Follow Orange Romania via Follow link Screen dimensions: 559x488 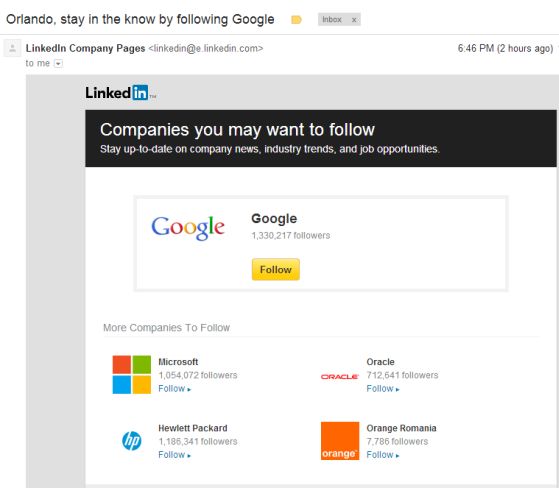tap(383, 455)
